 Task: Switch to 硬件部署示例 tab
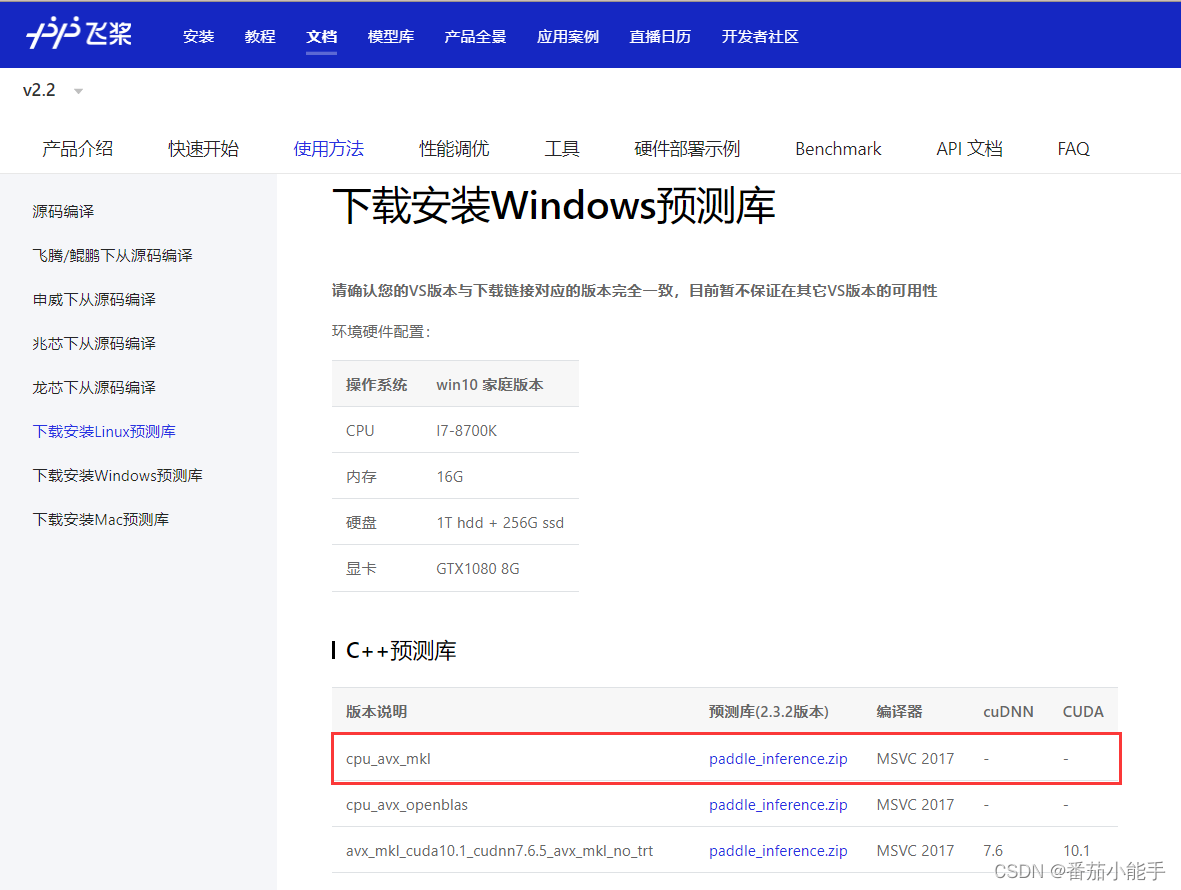click(687, 148)
